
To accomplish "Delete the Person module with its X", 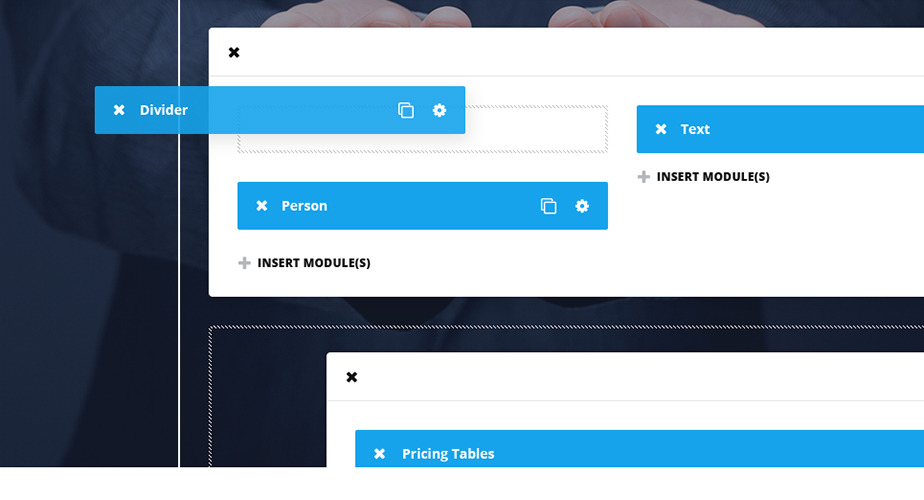I will point(262,206).
